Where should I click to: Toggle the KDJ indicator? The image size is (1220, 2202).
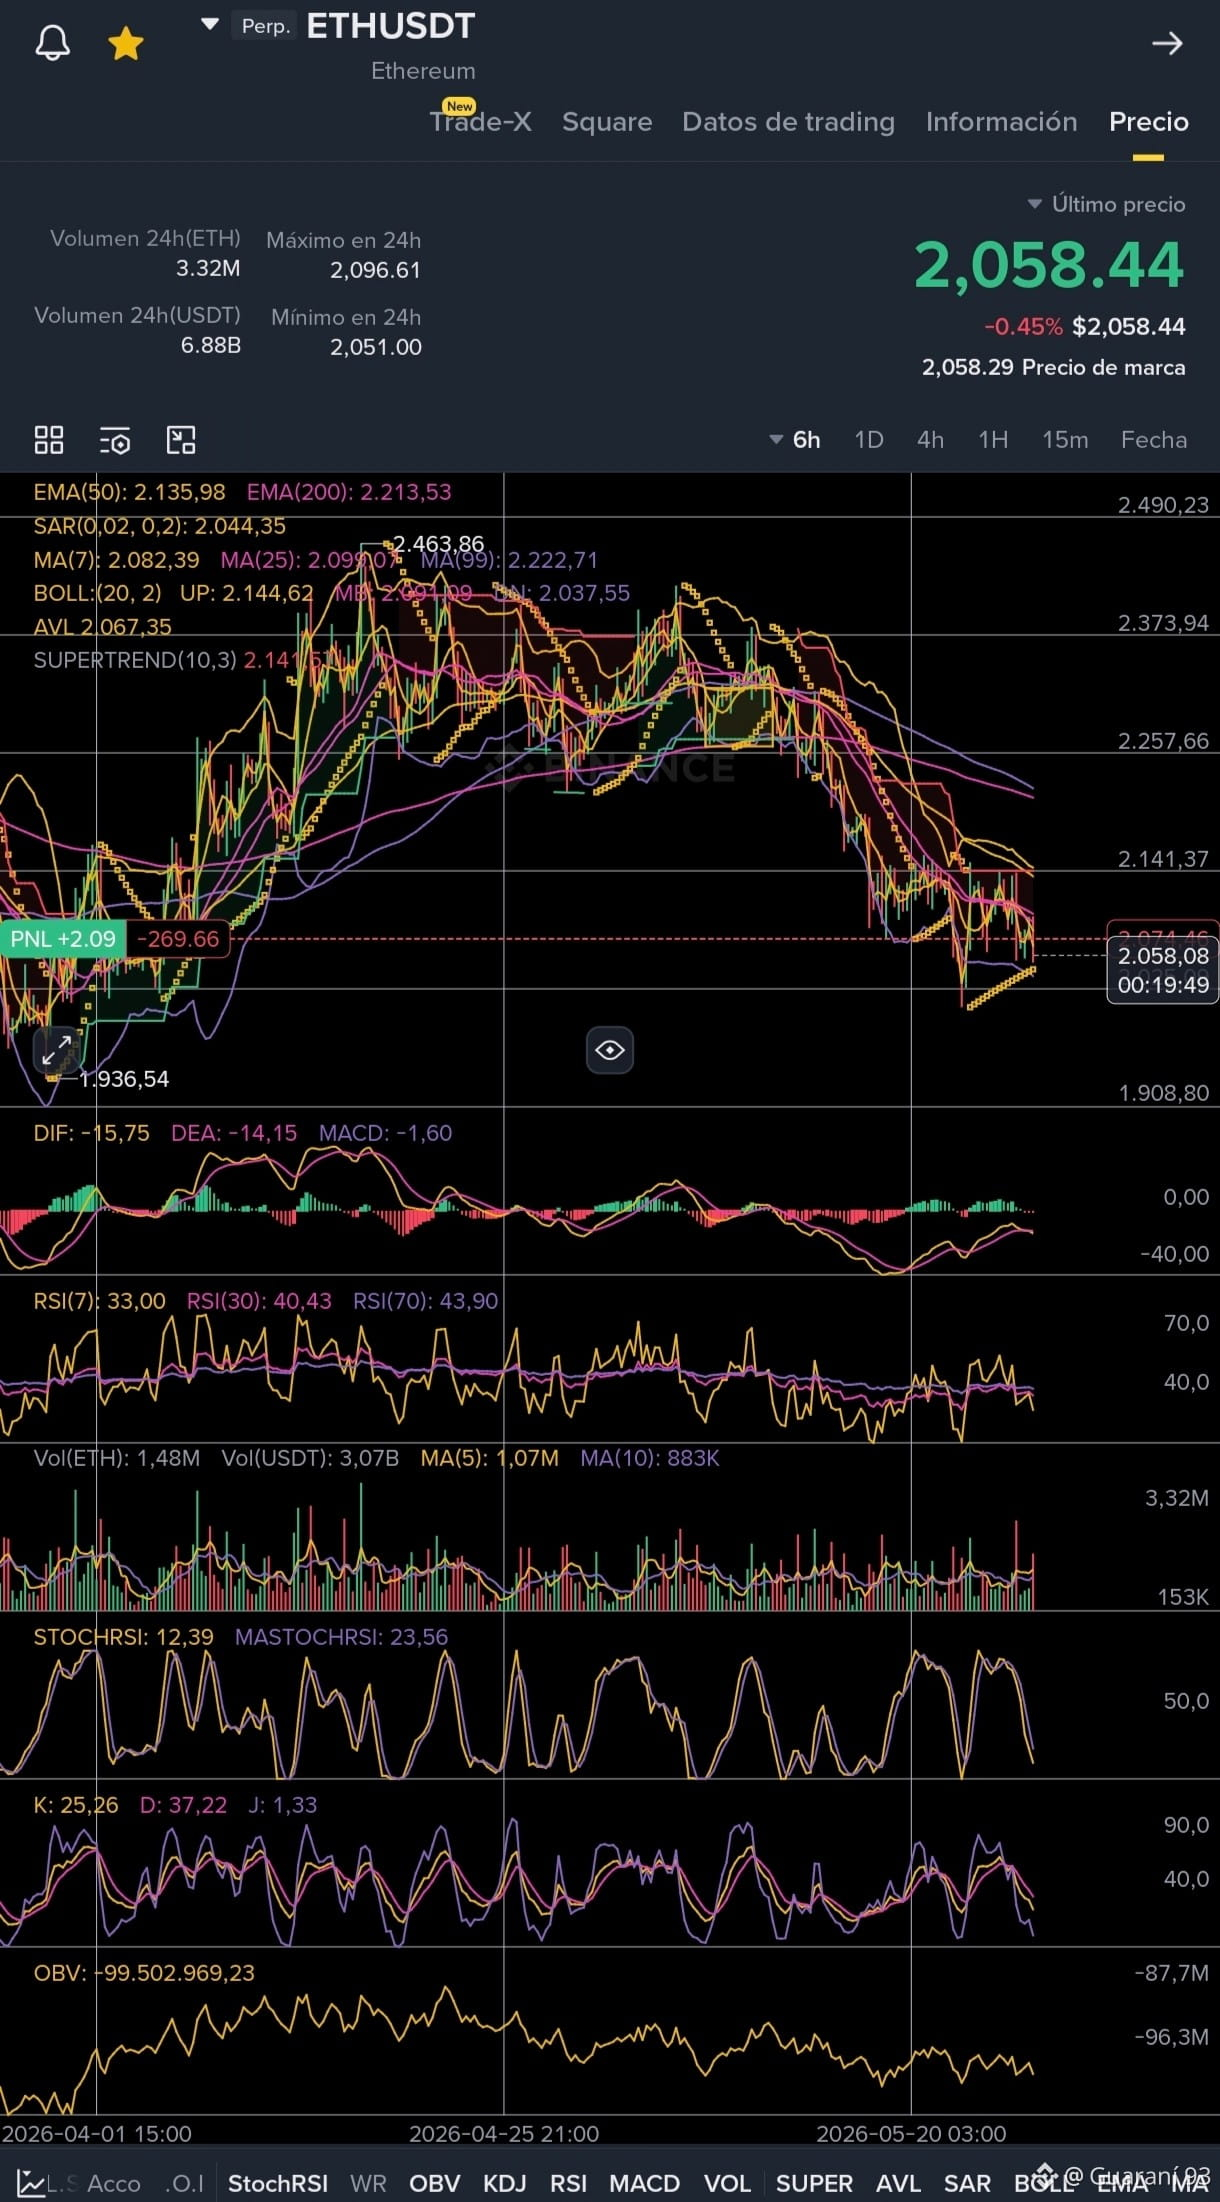point(505,2184)
